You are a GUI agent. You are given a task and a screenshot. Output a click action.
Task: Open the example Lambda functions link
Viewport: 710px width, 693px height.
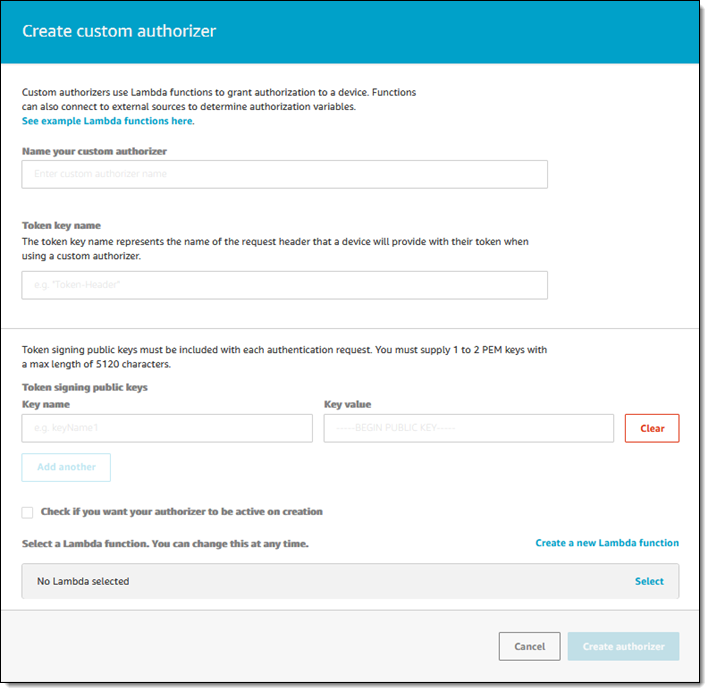(108, 121)
